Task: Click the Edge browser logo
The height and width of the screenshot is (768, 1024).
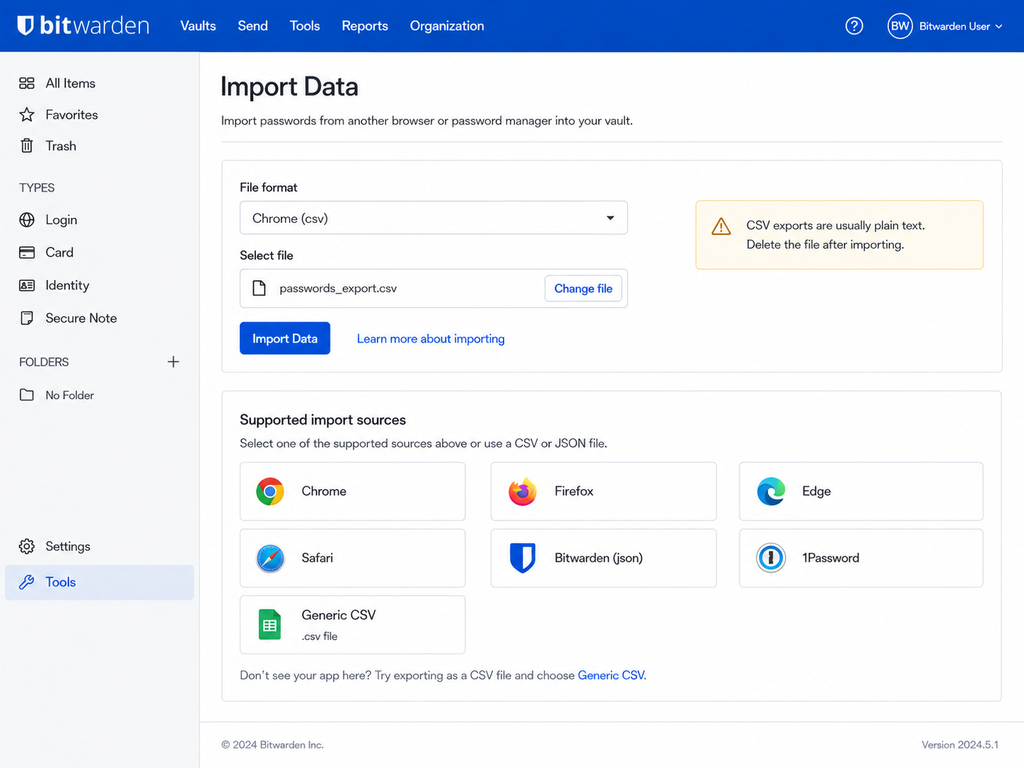Action: (771, 491)
